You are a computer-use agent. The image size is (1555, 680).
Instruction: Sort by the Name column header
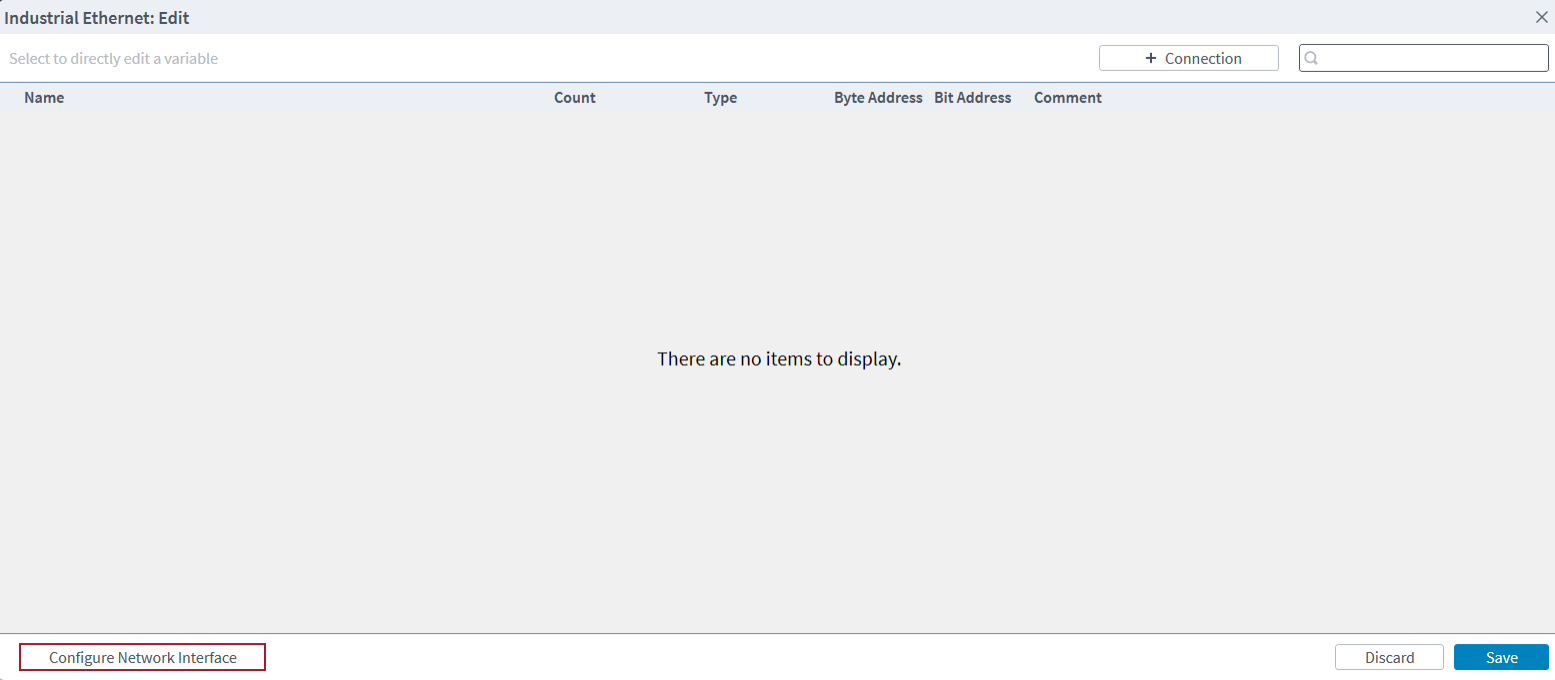[x=44, y=98]
